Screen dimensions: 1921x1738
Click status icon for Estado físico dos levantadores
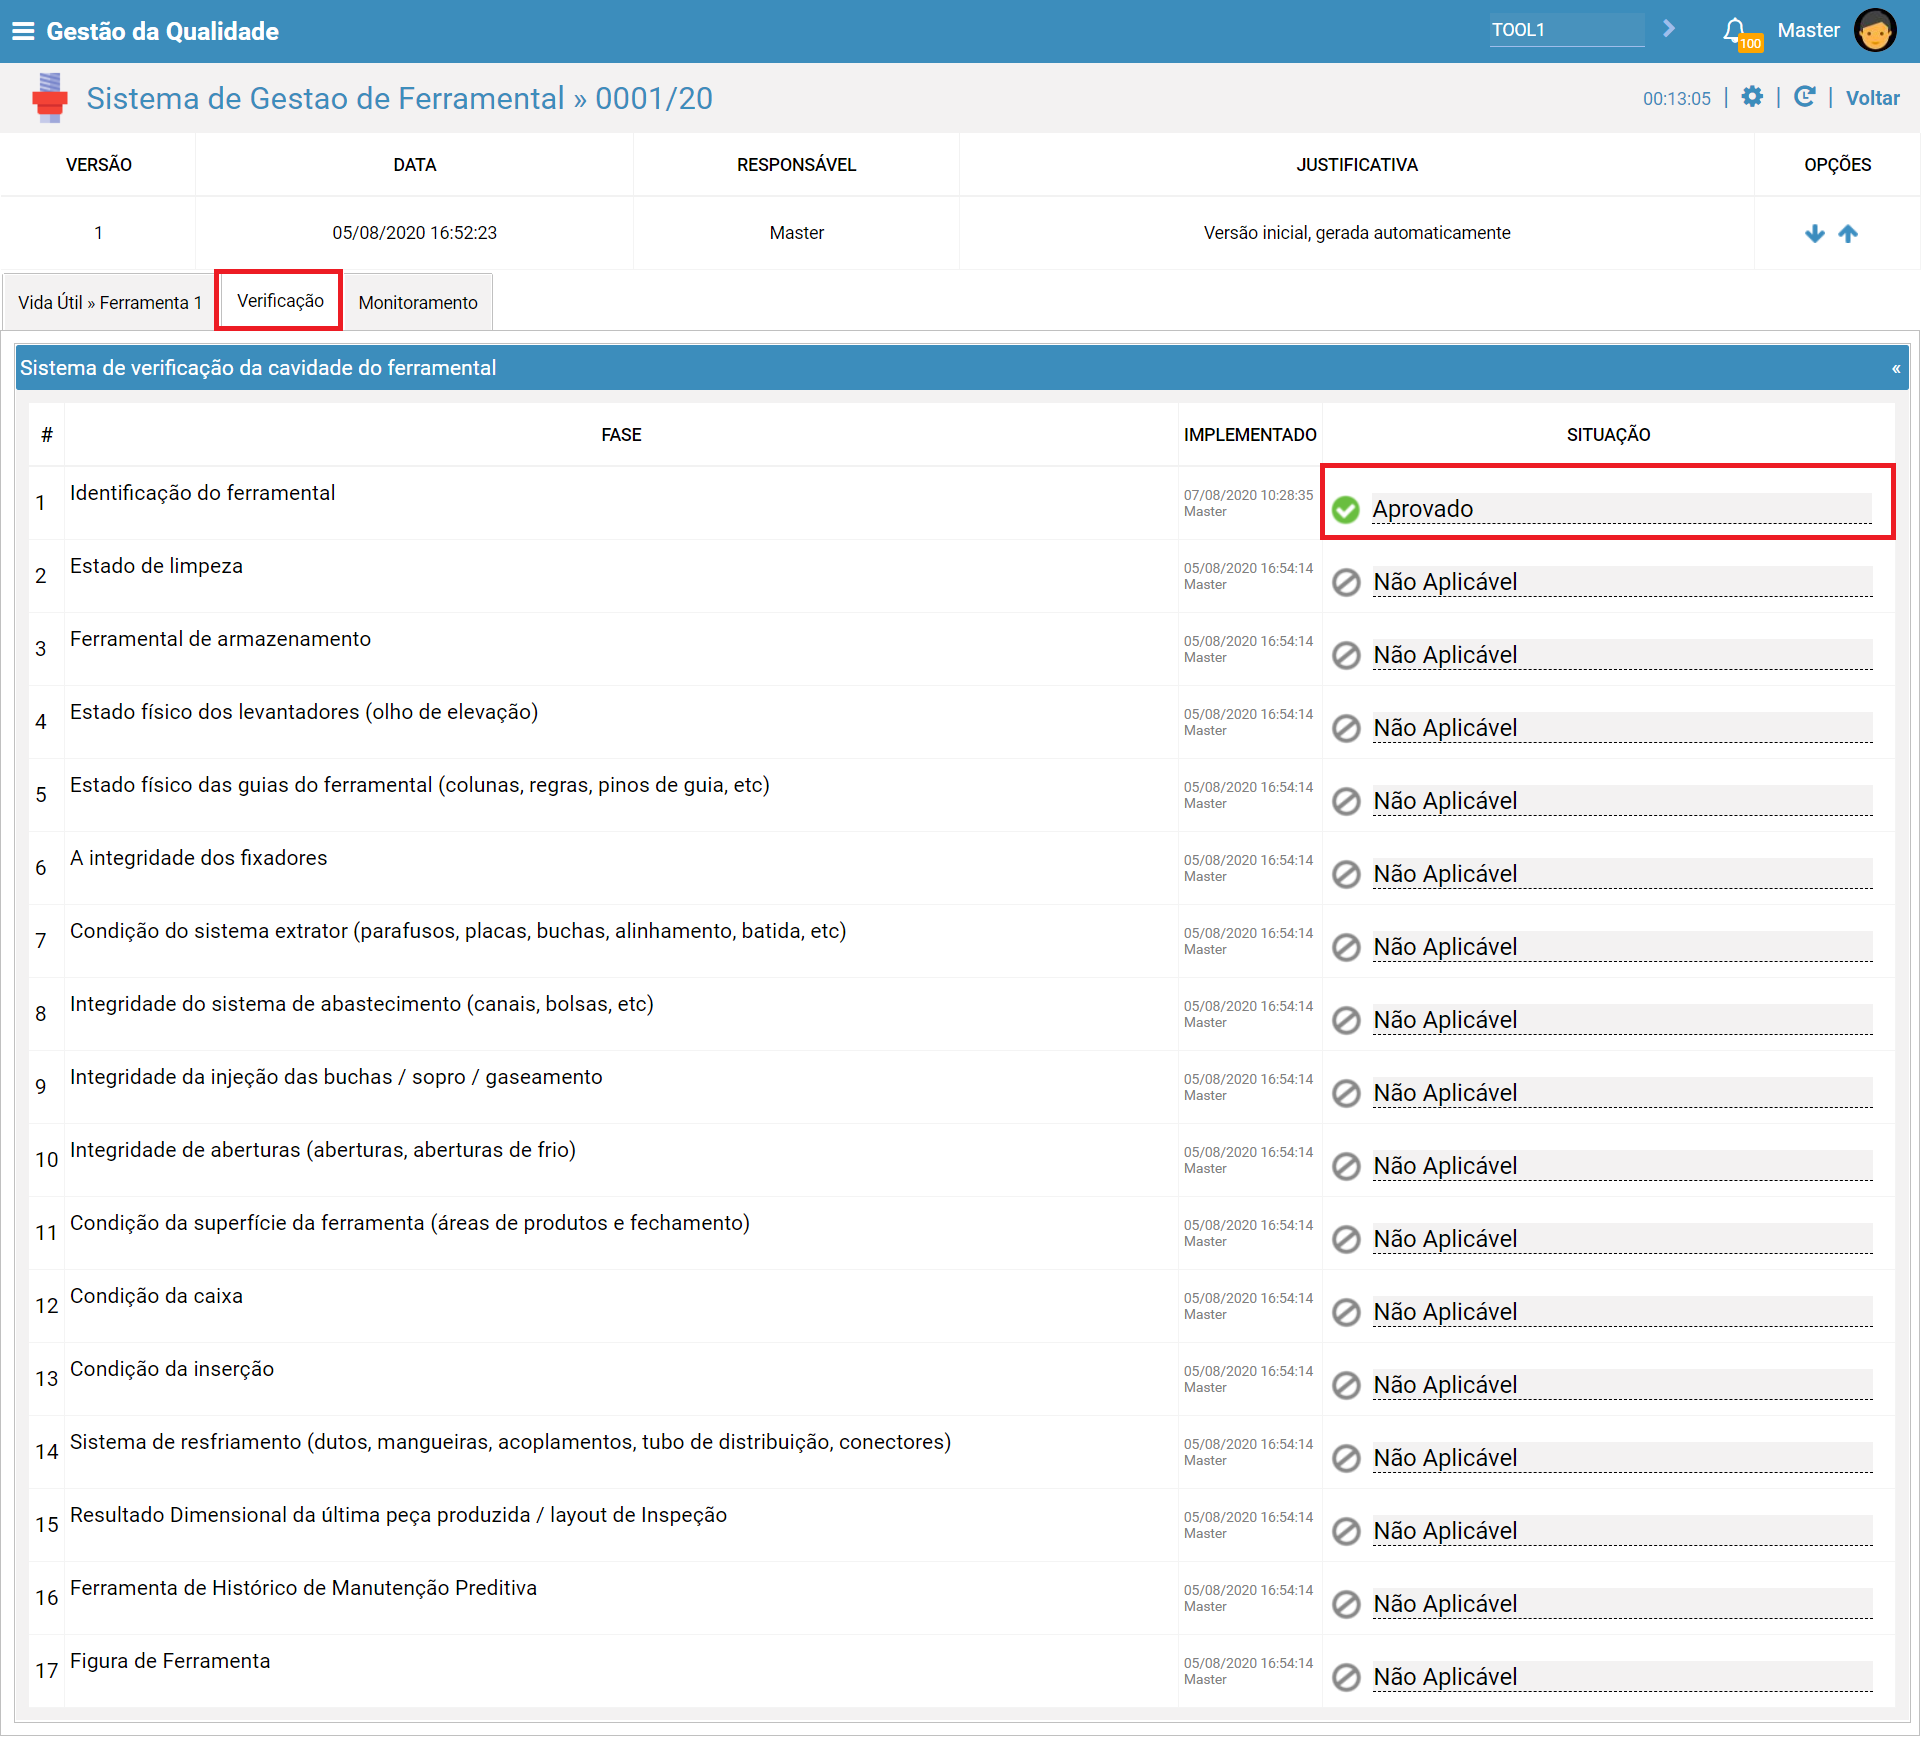[1346, 728]
